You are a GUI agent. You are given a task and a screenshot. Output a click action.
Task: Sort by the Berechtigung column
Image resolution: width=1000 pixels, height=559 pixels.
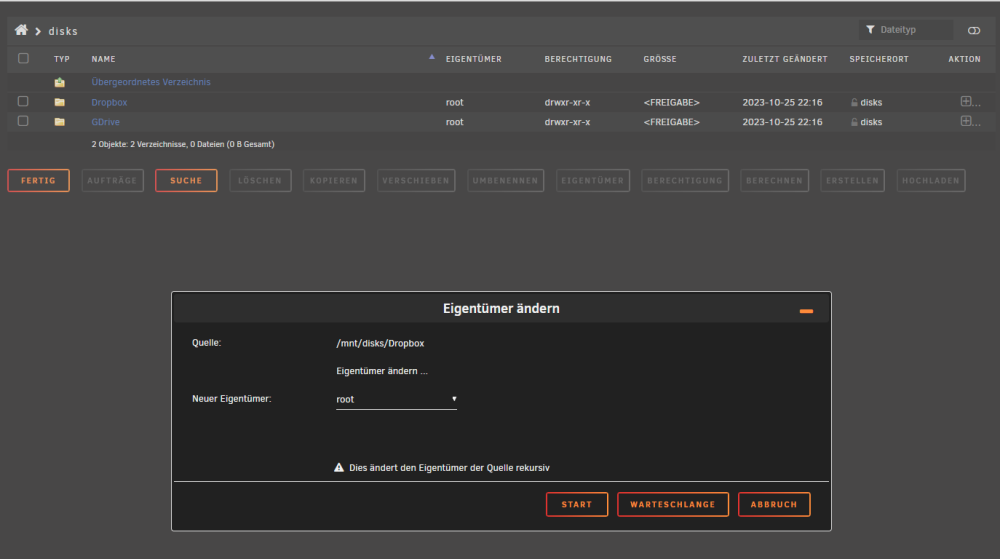[x=578, y=59]
